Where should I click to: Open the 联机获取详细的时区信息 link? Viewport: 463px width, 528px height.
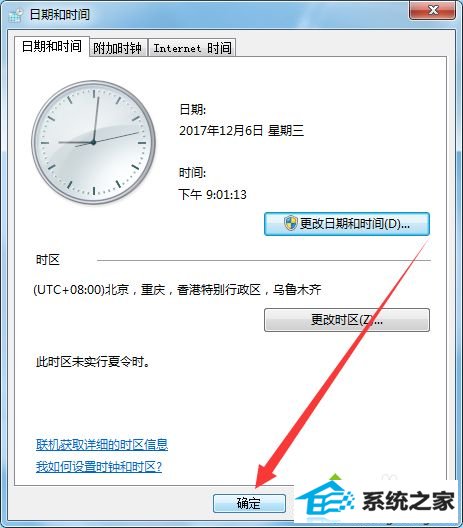click(x=102, y=445)
